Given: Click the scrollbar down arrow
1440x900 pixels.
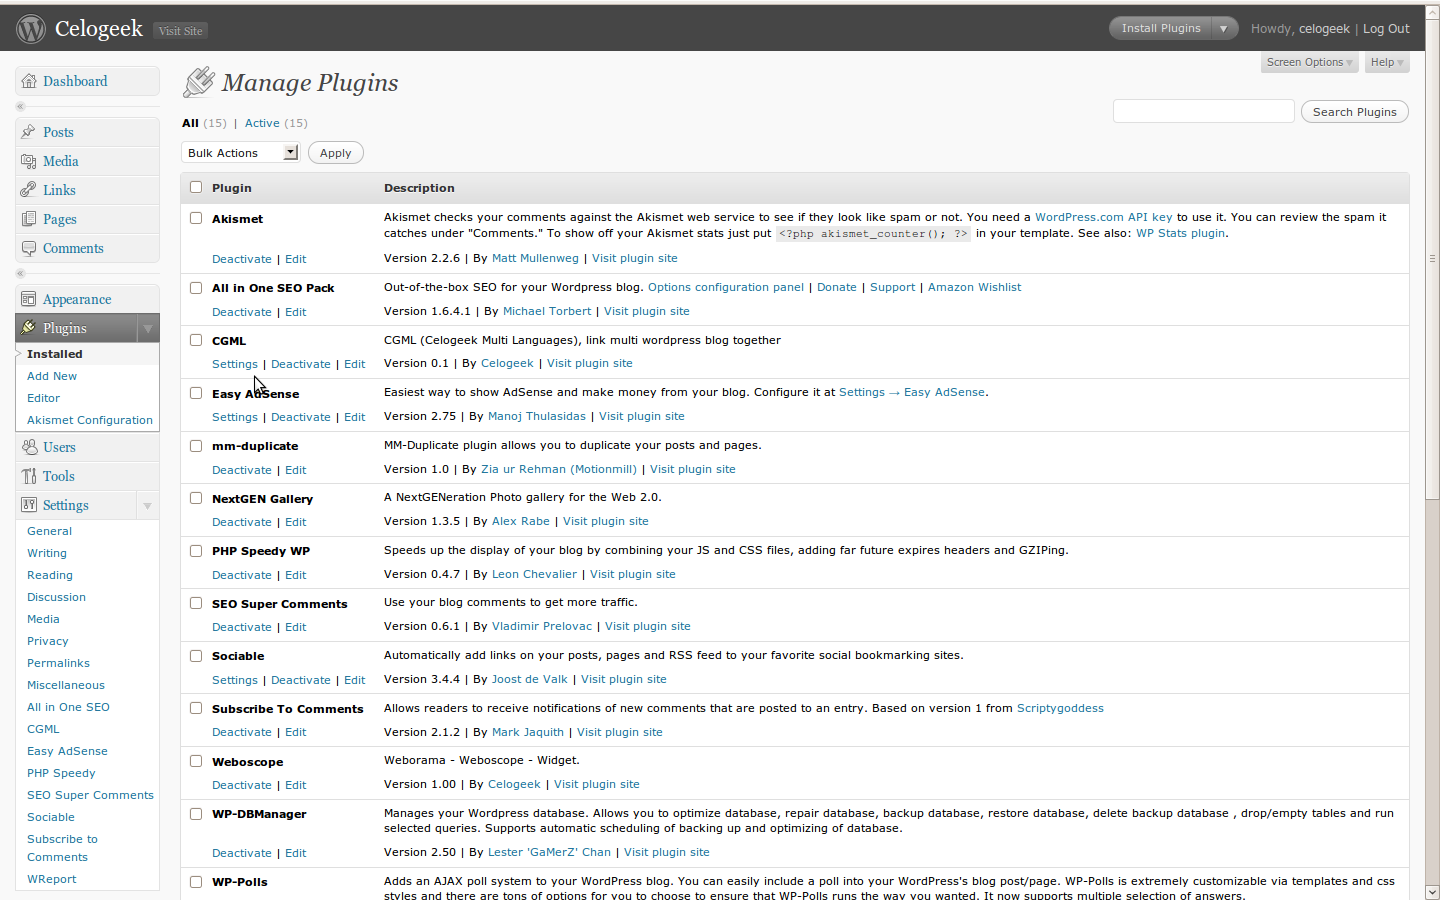Looking at the screenshot, I should point(1432,892).
